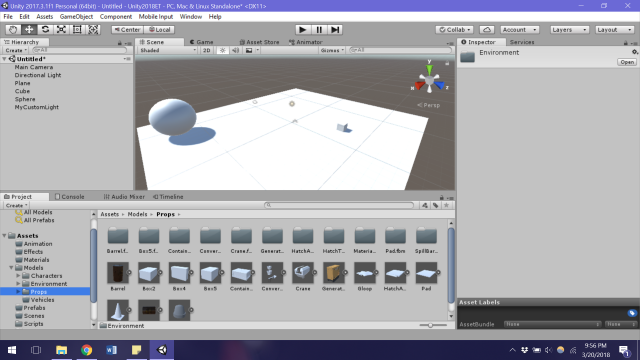640x360 pixels.
Task: Select the Rect Transform tool
Action: click(77, 29)
